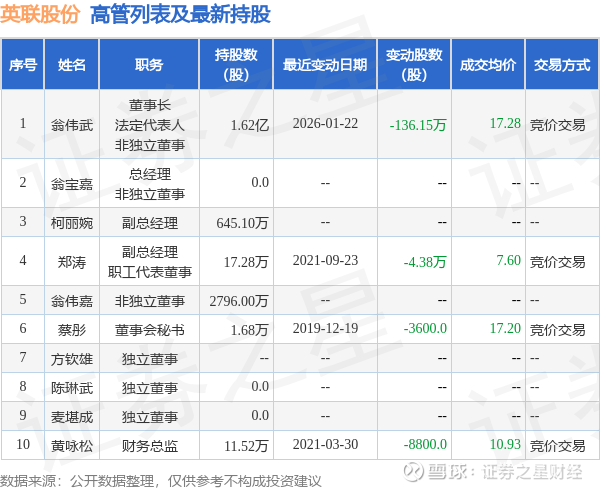The width and height of the screenshot is (600, 490).
Task: Click the data source disclaimer text
Action: coord(161,481)
